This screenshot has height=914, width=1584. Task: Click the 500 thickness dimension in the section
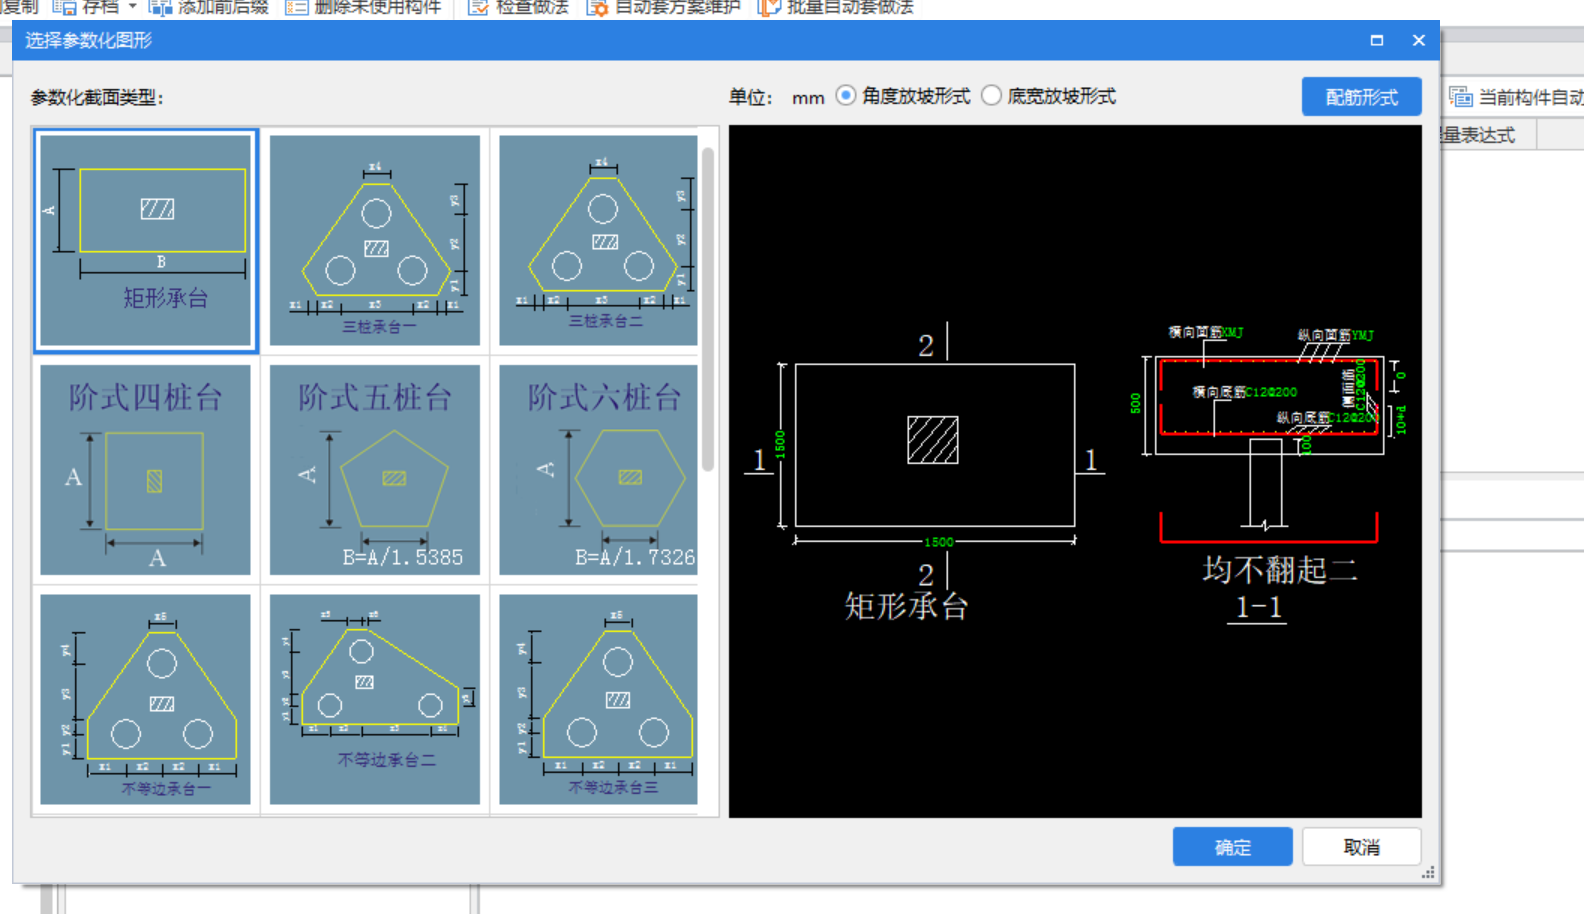coord(1135,403)
